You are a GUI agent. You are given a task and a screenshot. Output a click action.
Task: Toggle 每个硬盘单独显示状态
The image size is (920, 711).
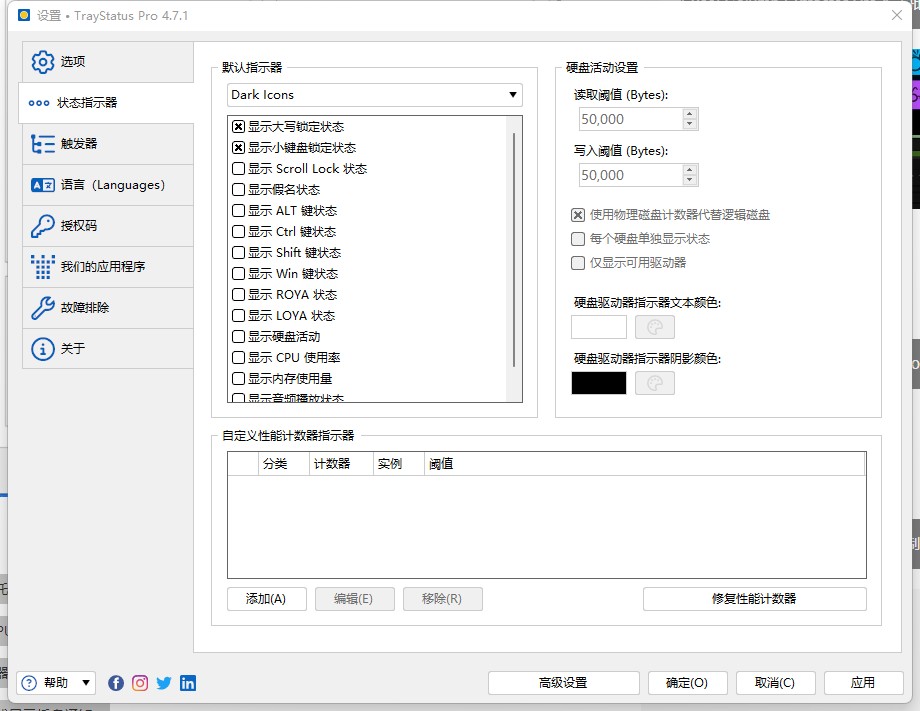click(578, 239)
